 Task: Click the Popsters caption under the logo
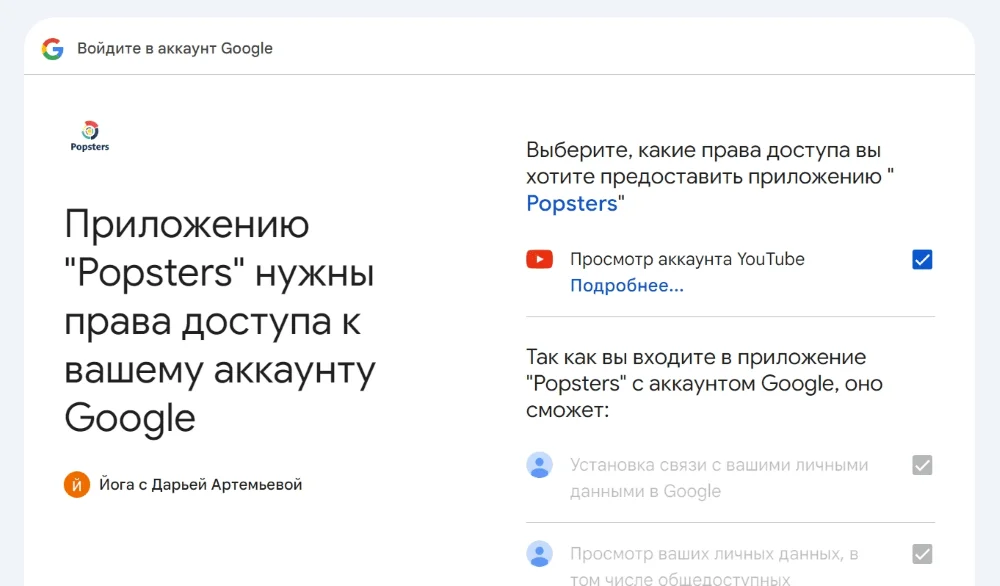90,147
